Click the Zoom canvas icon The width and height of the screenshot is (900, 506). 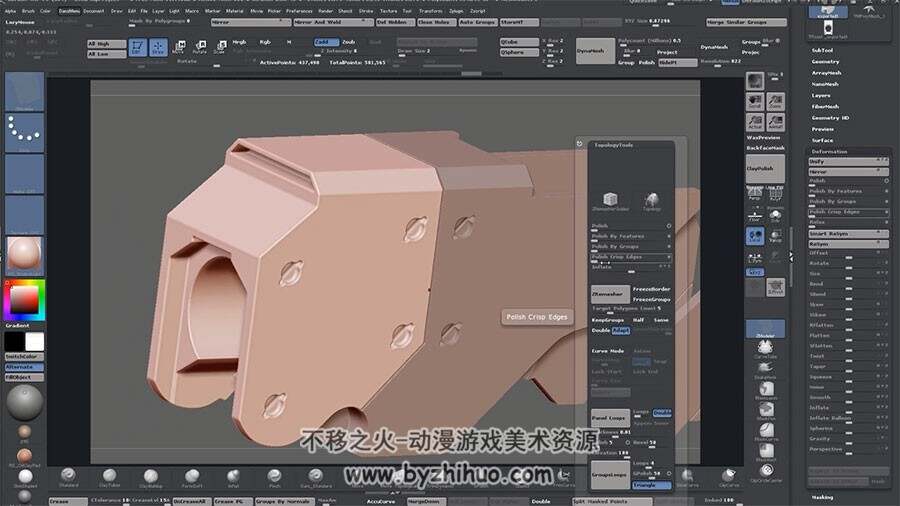click(x=775, y=102)
